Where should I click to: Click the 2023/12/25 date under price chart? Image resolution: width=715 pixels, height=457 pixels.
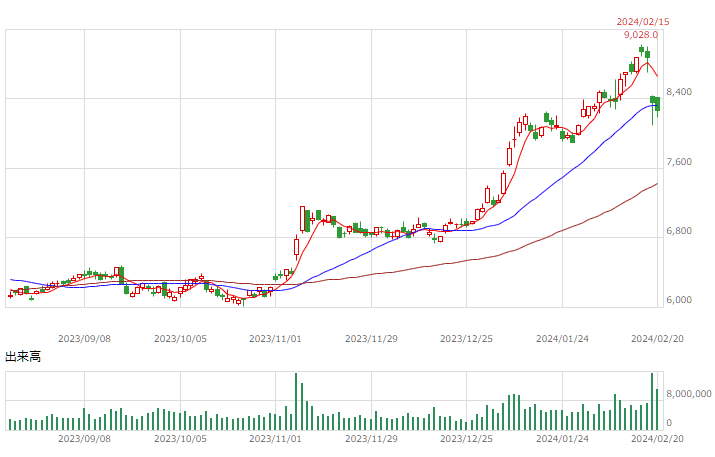tap(466, 339)
